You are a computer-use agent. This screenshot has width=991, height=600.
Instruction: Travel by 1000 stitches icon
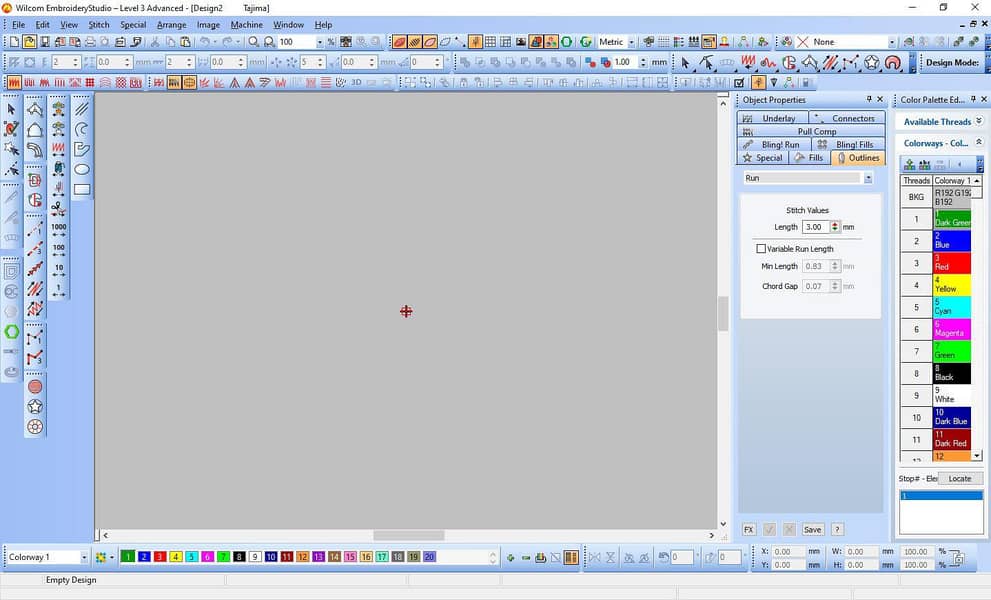(59, 231)
